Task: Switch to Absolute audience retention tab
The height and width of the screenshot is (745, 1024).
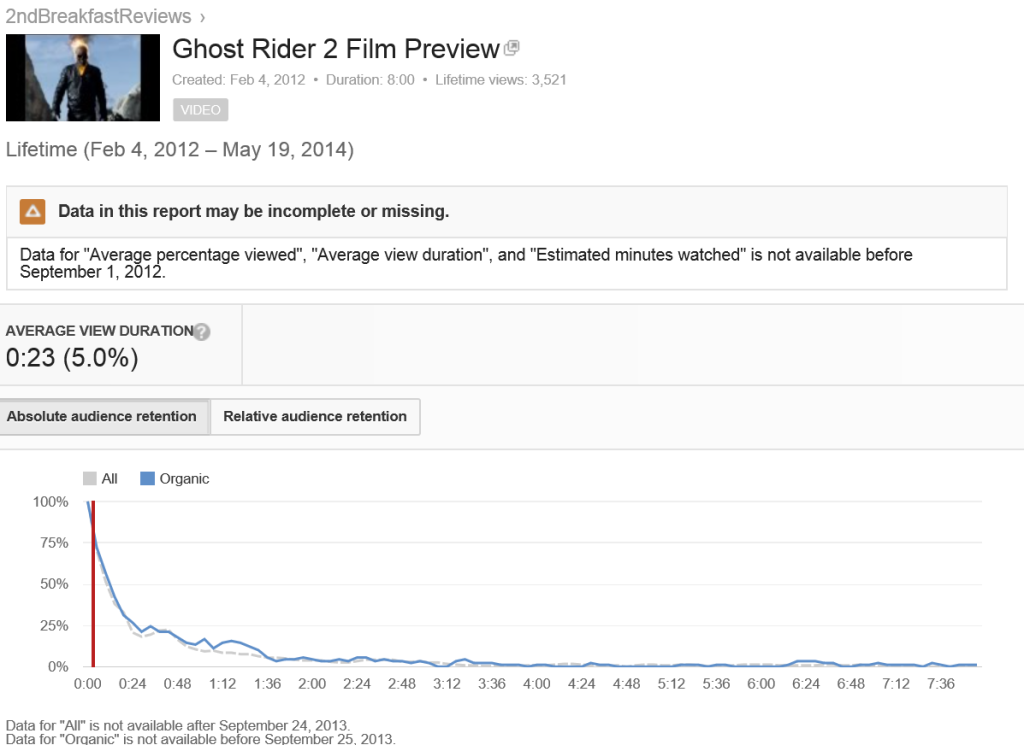Action: pyautogui.click(x=104, y=417)
